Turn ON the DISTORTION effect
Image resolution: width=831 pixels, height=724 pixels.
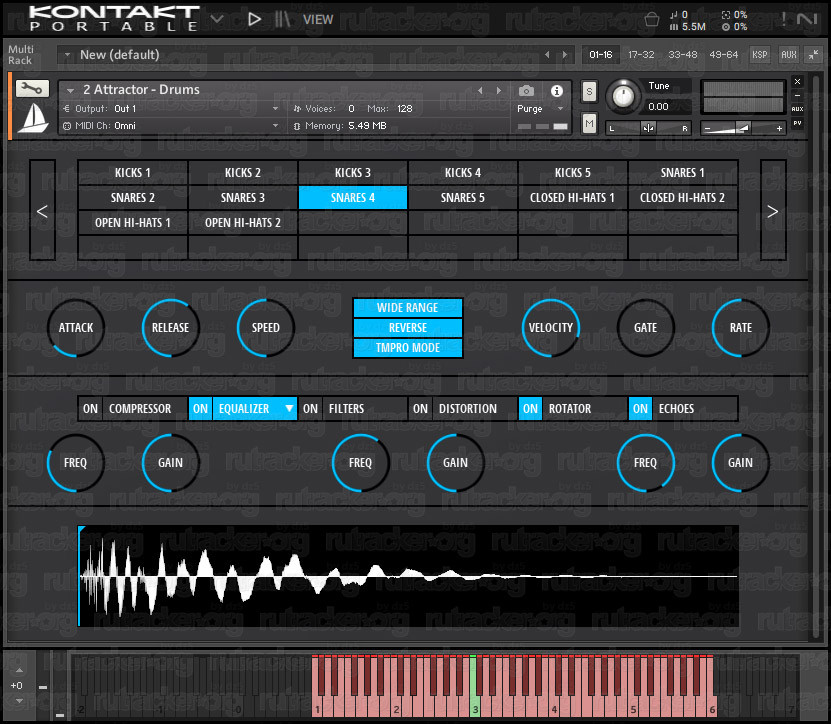(420, 409)
